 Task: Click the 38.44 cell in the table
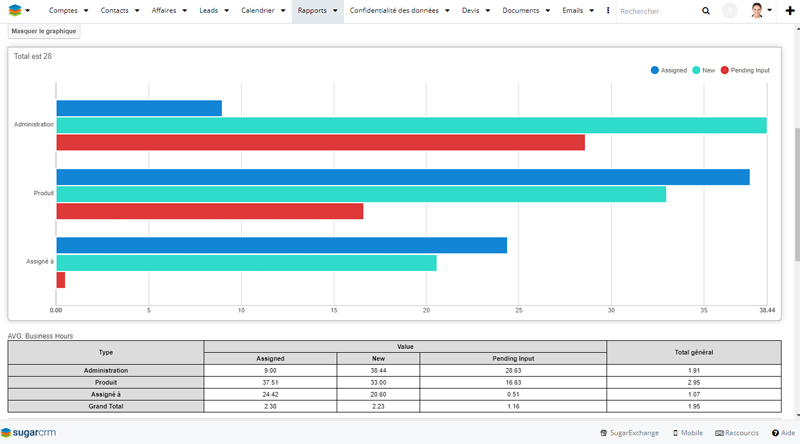pyautogui.click(x=378, y=371)
